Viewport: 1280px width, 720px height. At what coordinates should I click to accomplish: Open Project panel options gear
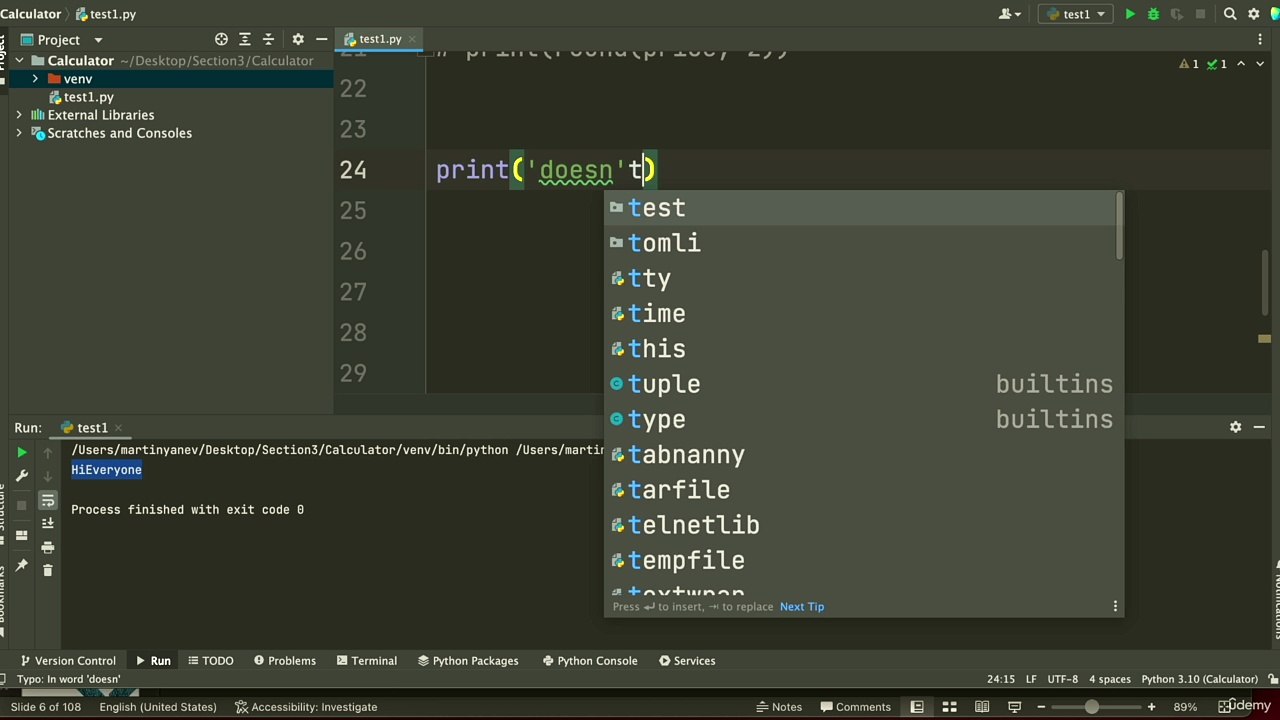(x=298, y=39)
